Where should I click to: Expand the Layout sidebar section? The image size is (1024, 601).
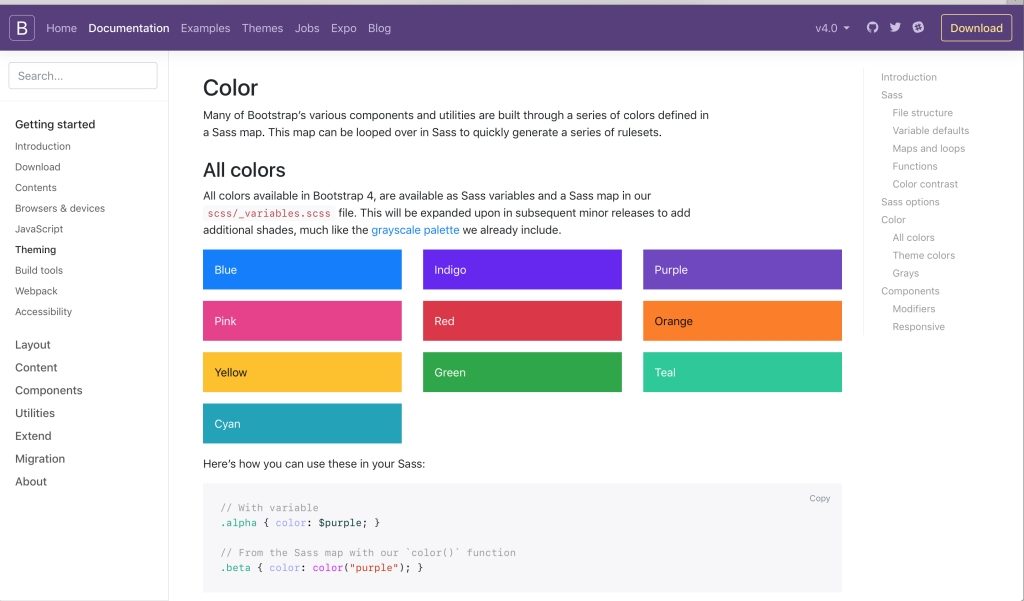point(33,345)
